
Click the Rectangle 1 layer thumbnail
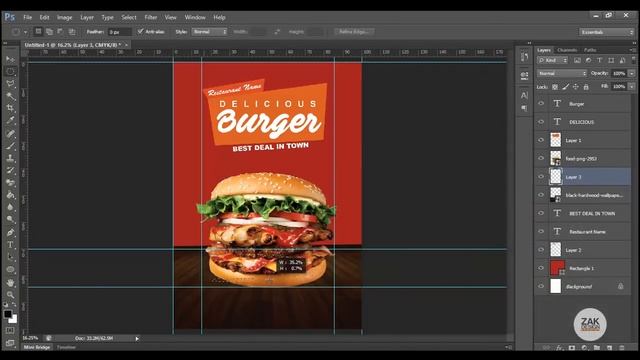coord(557,268)
